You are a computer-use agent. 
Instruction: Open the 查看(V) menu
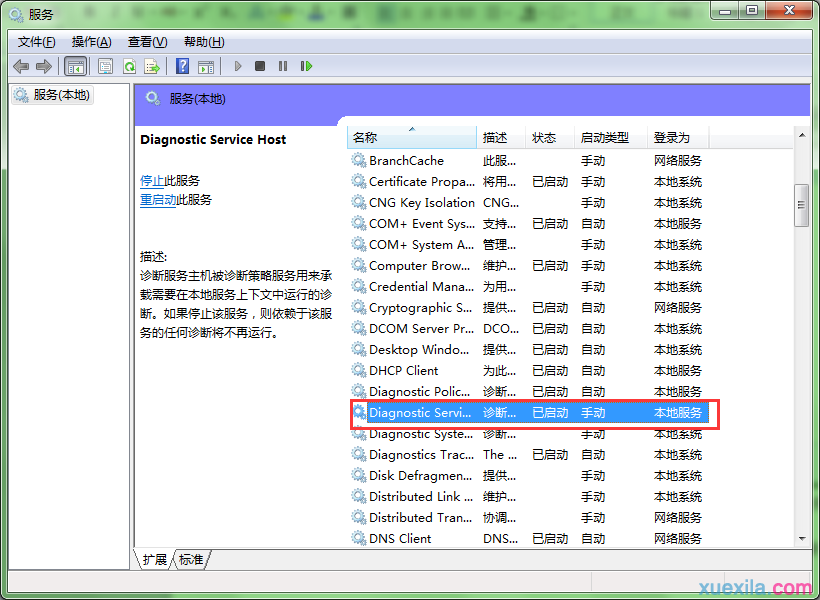pos(147,42)
